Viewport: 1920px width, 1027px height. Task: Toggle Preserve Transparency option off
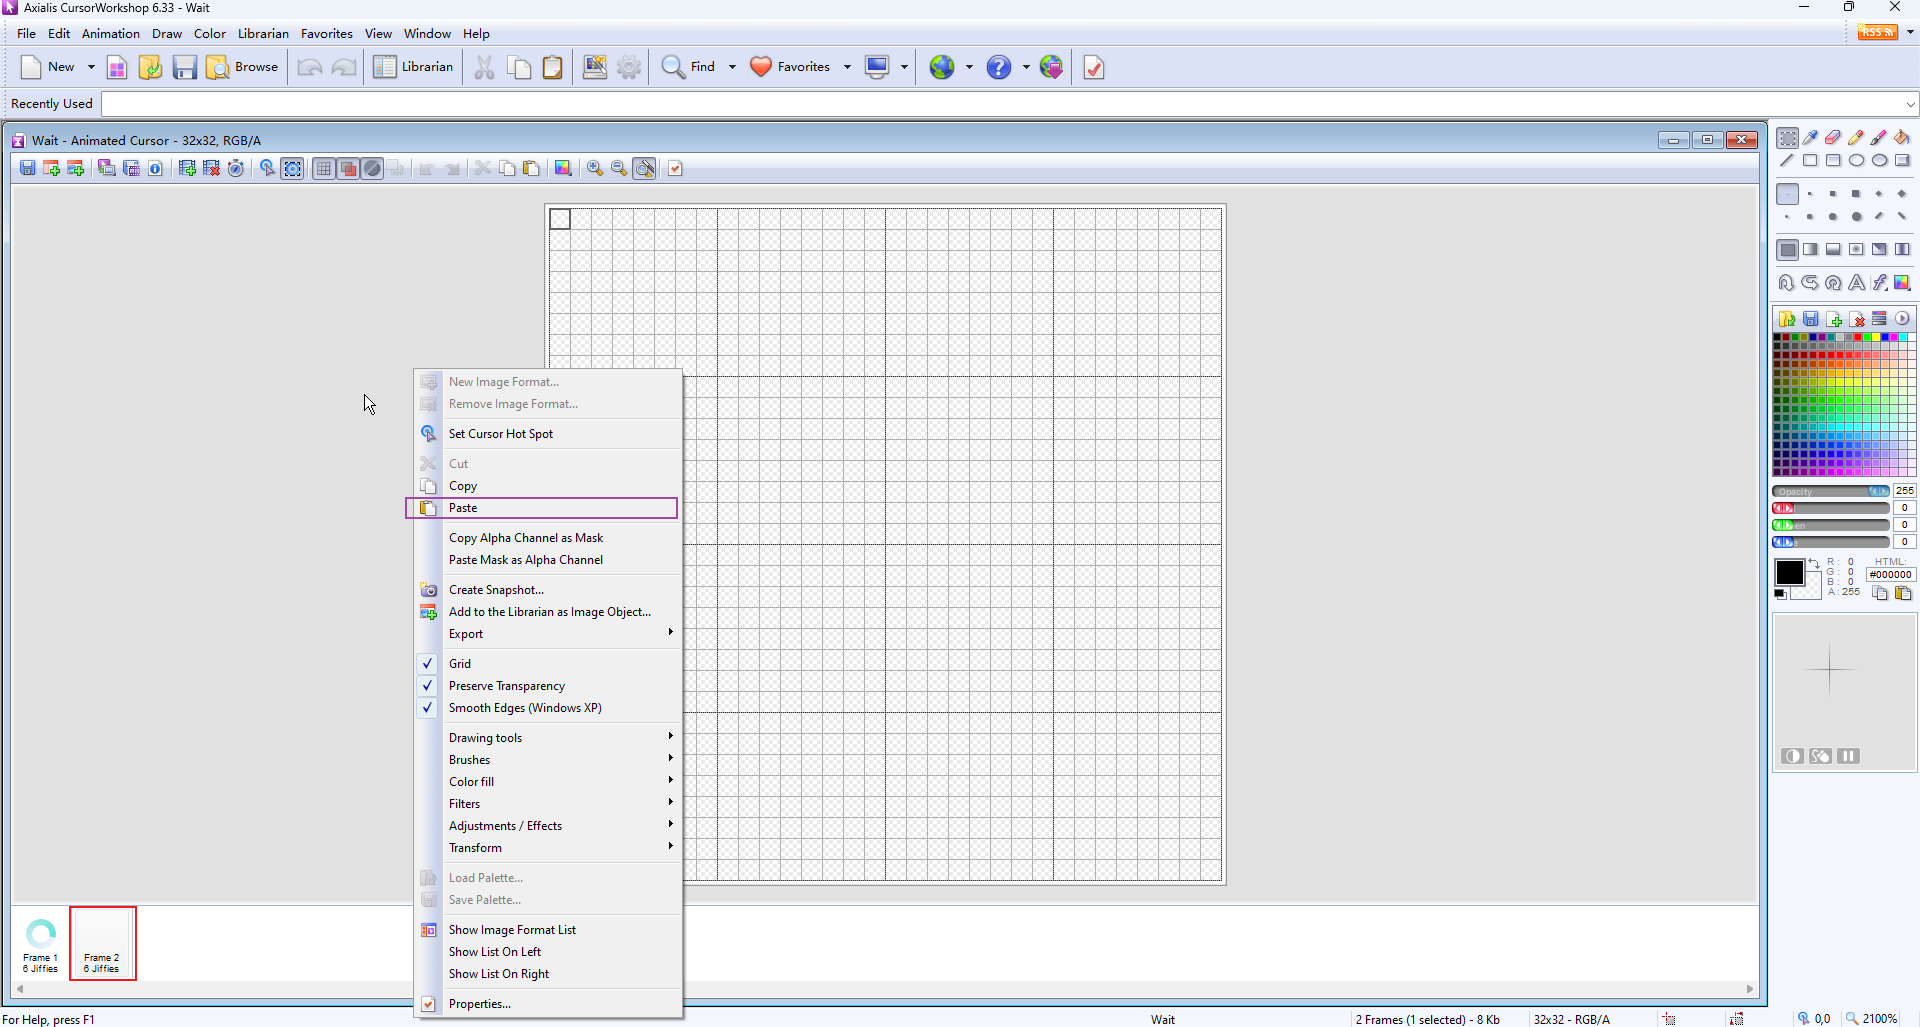click(506, 686)
